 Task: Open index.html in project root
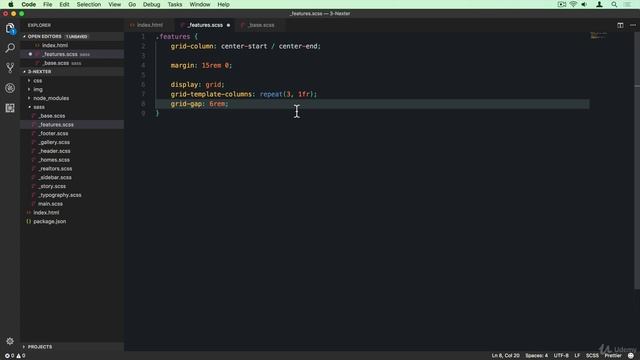pyautogui.click(x=46, y=213)
